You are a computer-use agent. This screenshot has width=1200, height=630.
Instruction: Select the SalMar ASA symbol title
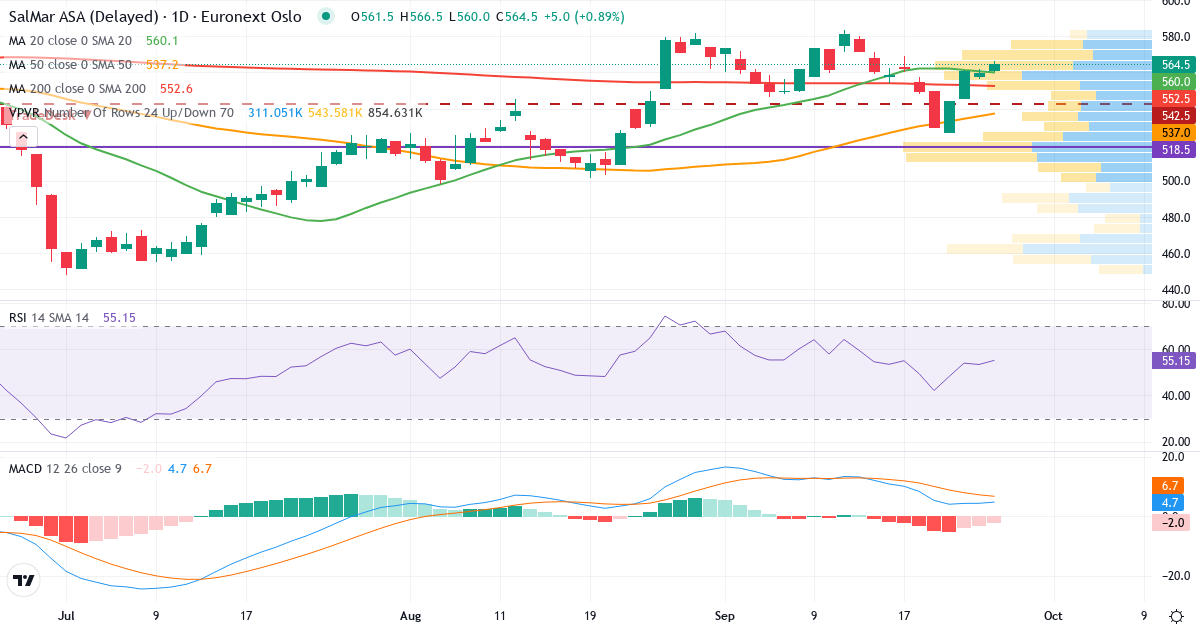(x=155, y=17)
